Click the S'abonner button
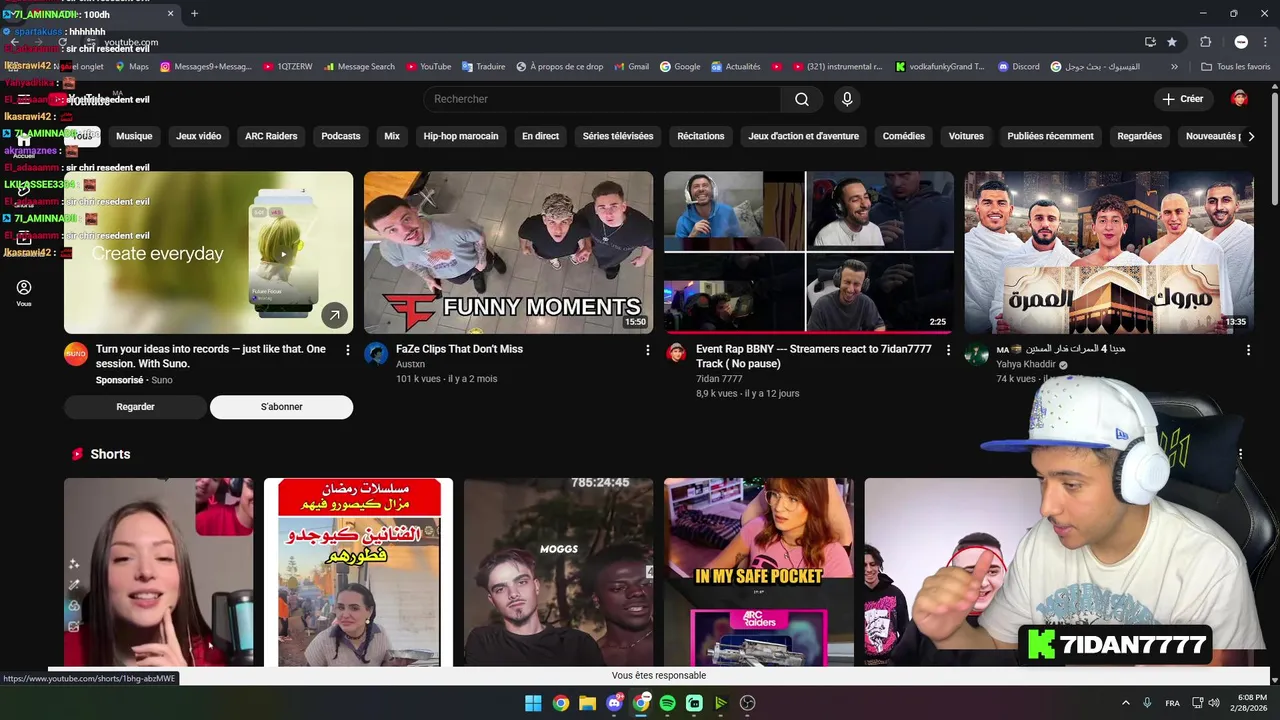Screen dimensions: 1280x720 (x=281, y=407)
